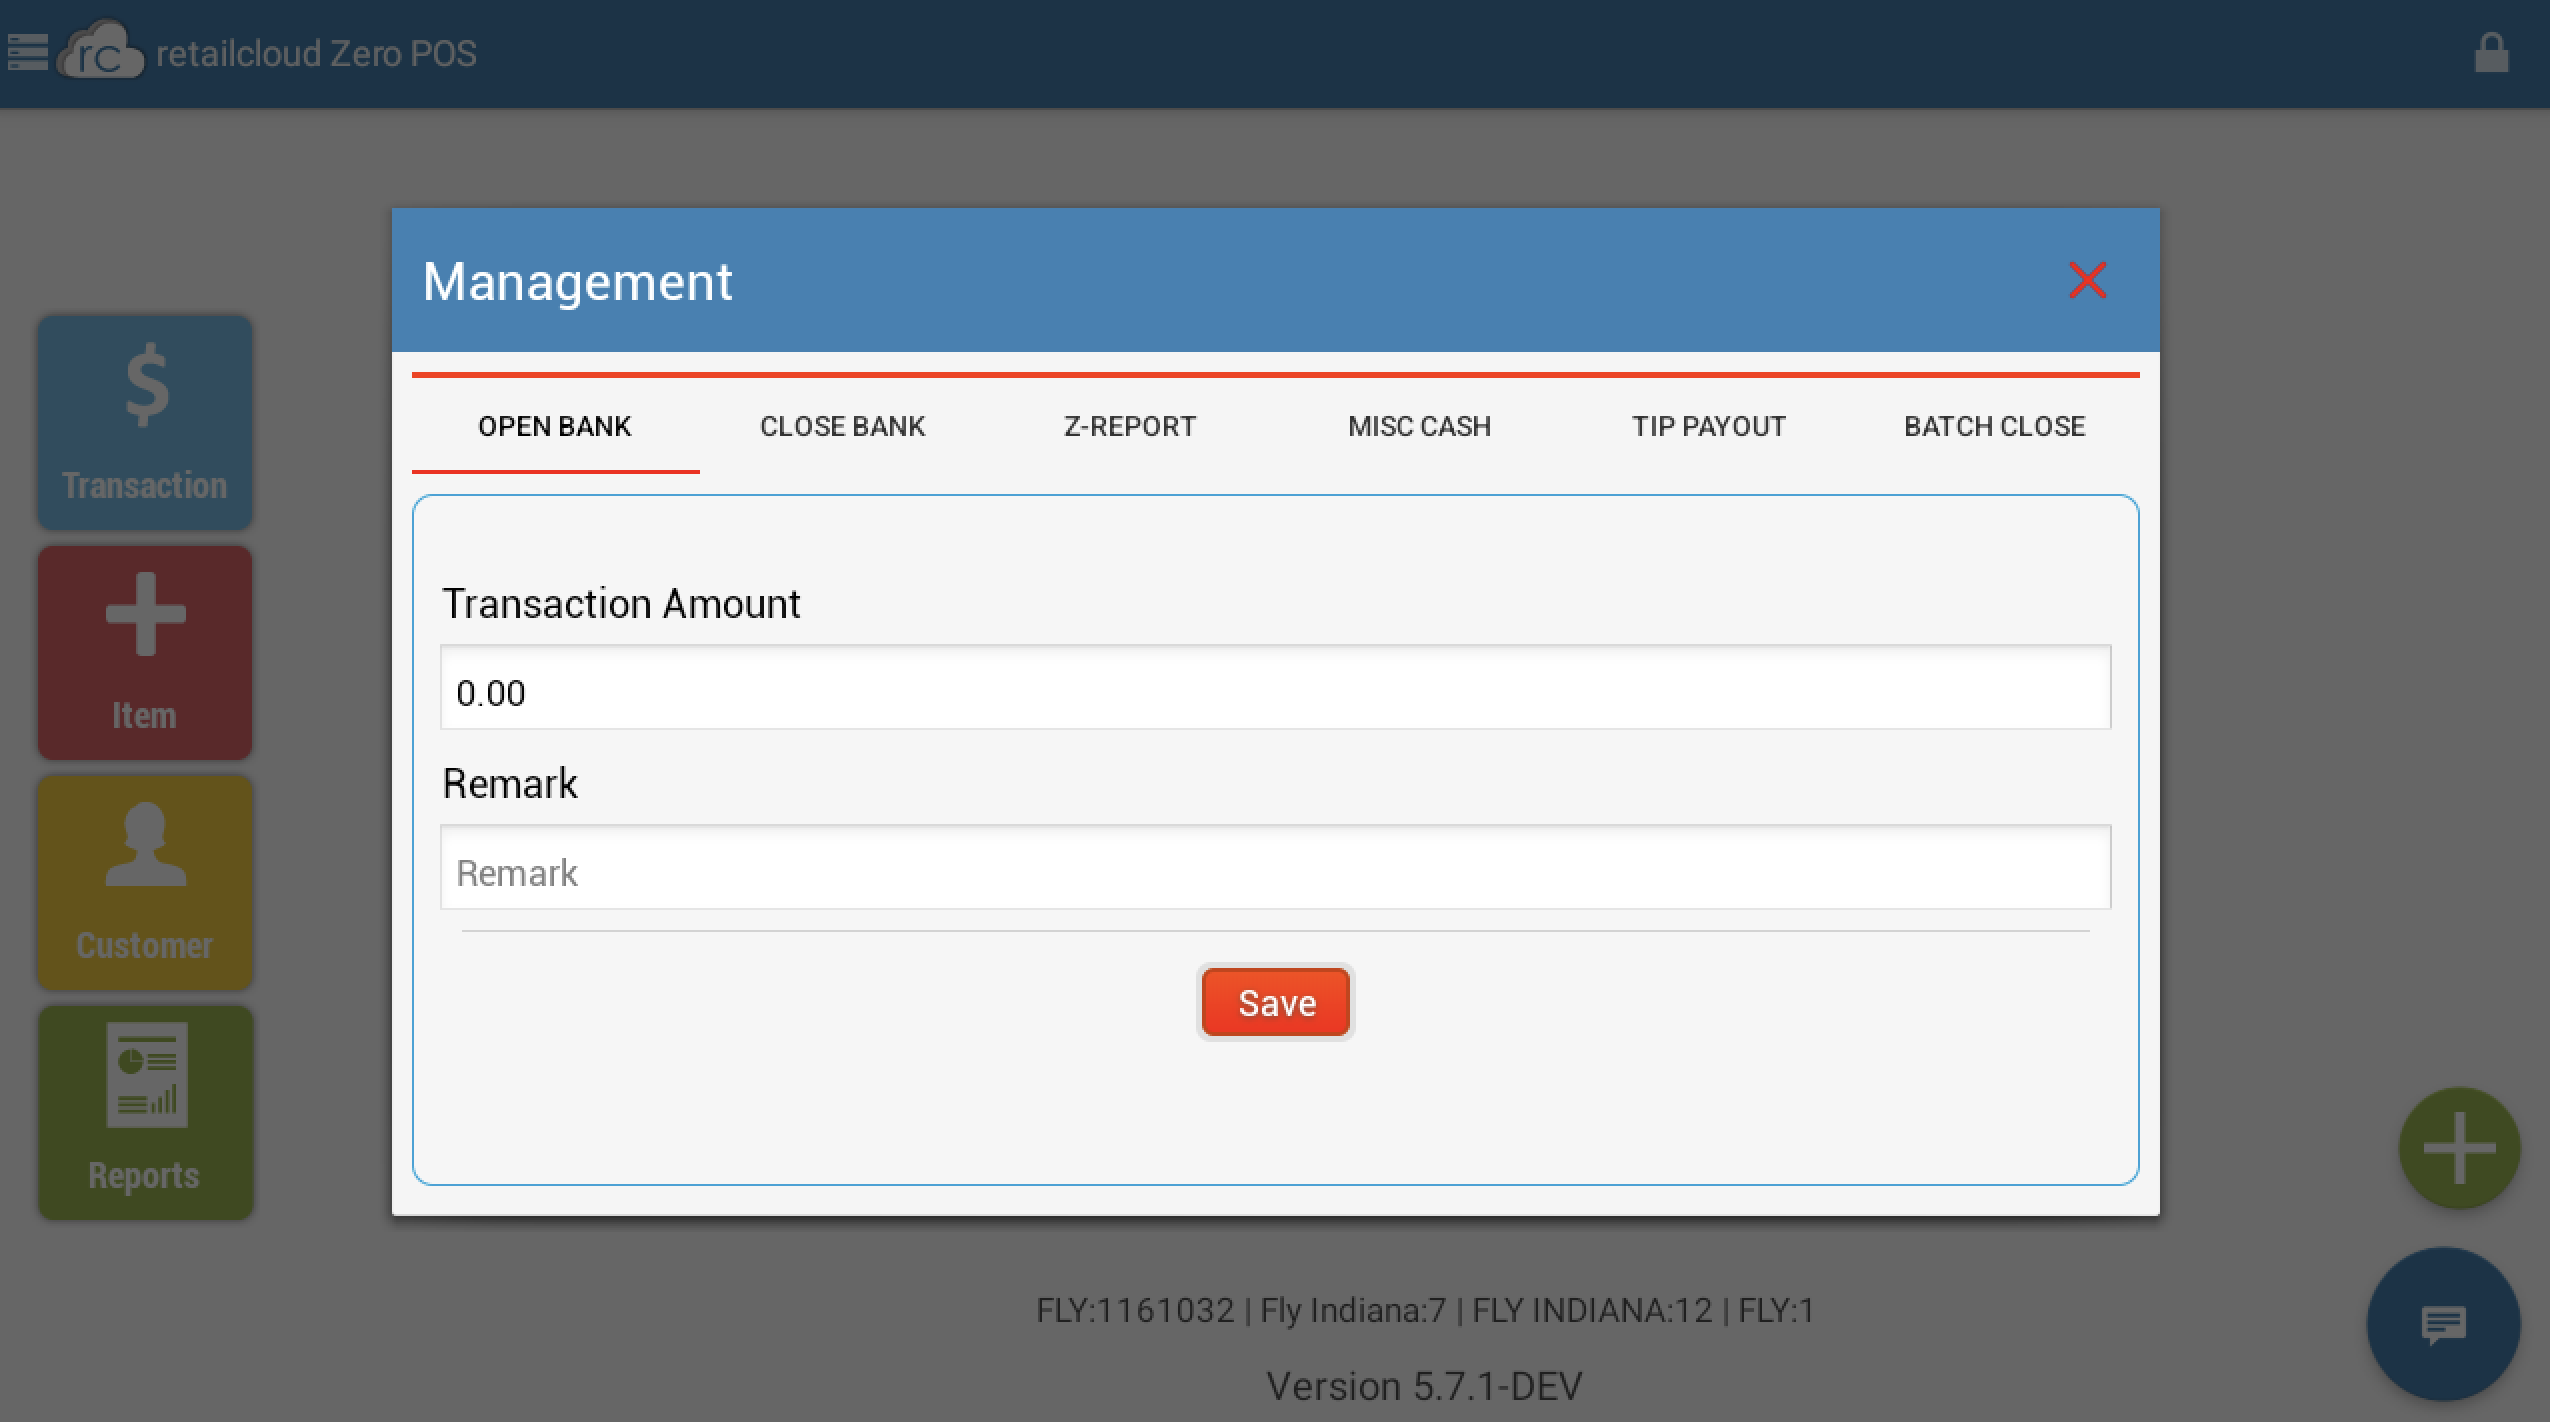Image resolution: width=2550 pixels, height=1422 pixels.
Task: Open the hamburger menu icon
Action: pos(27,53)
